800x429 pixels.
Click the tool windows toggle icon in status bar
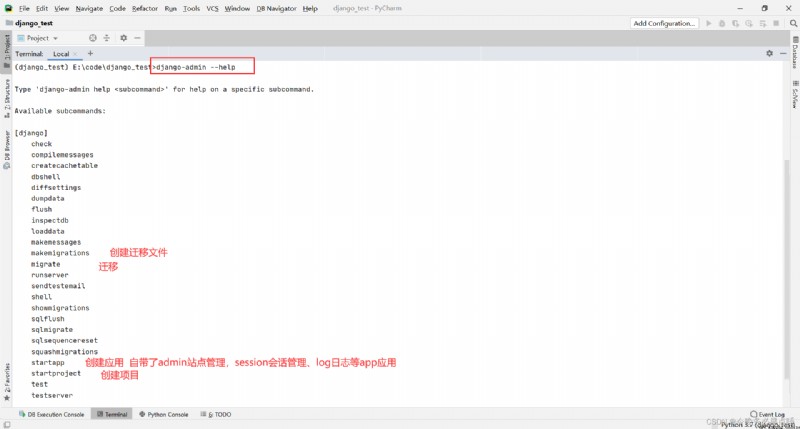click(x=6, y=424)
